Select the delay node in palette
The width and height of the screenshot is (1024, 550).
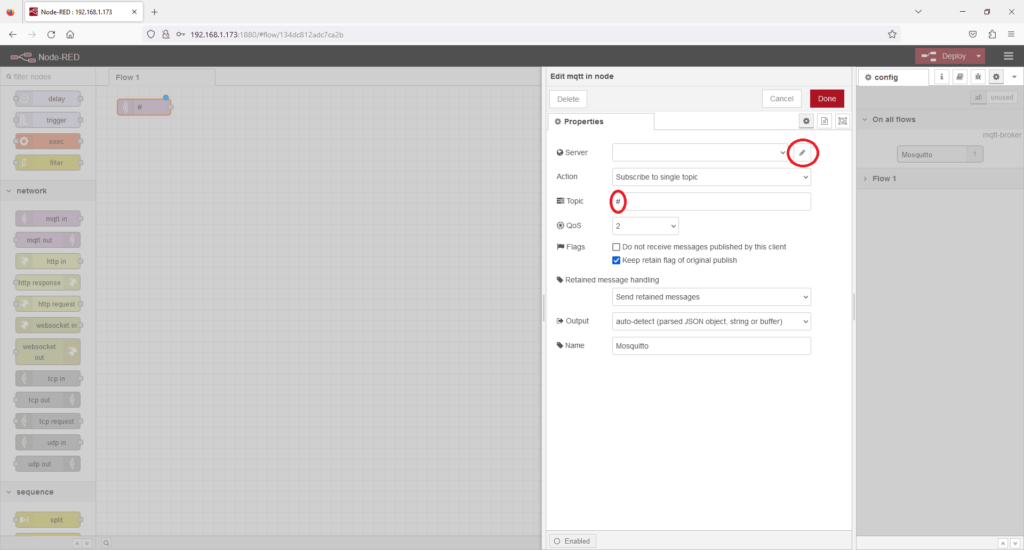(x=49, y=99)
